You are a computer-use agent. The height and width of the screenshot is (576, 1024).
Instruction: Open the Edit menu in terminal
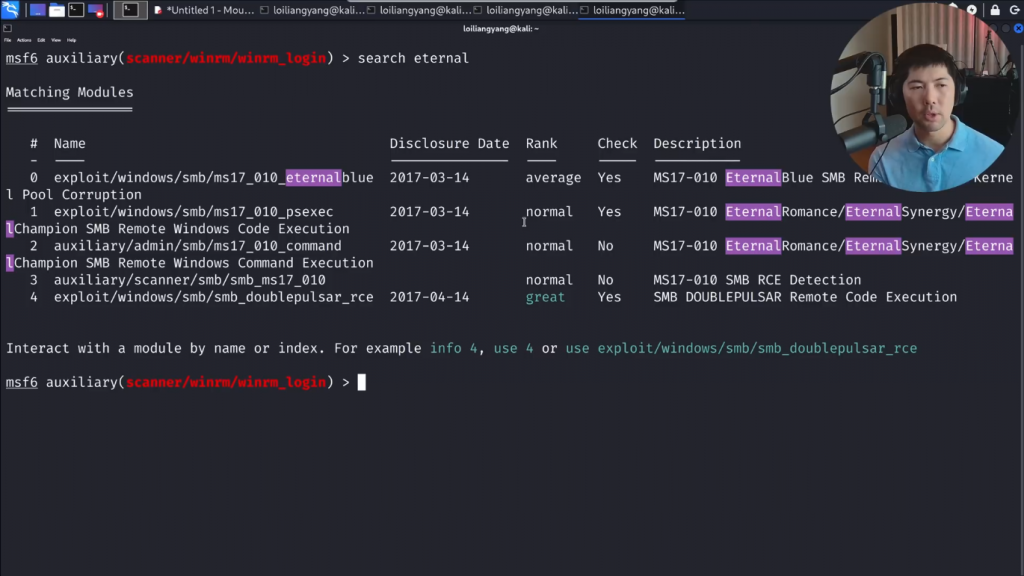click(41, 40)
